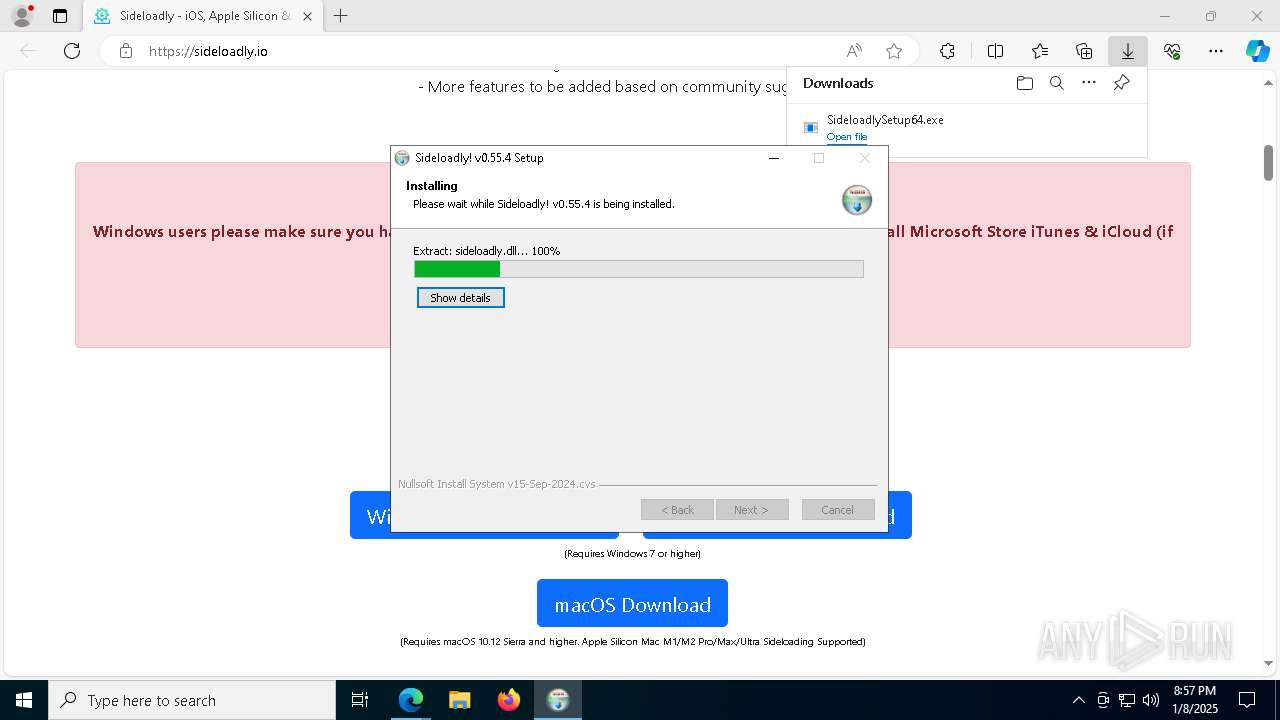Open the Collections icon
1280x720 pixels.
point(1084,51)
